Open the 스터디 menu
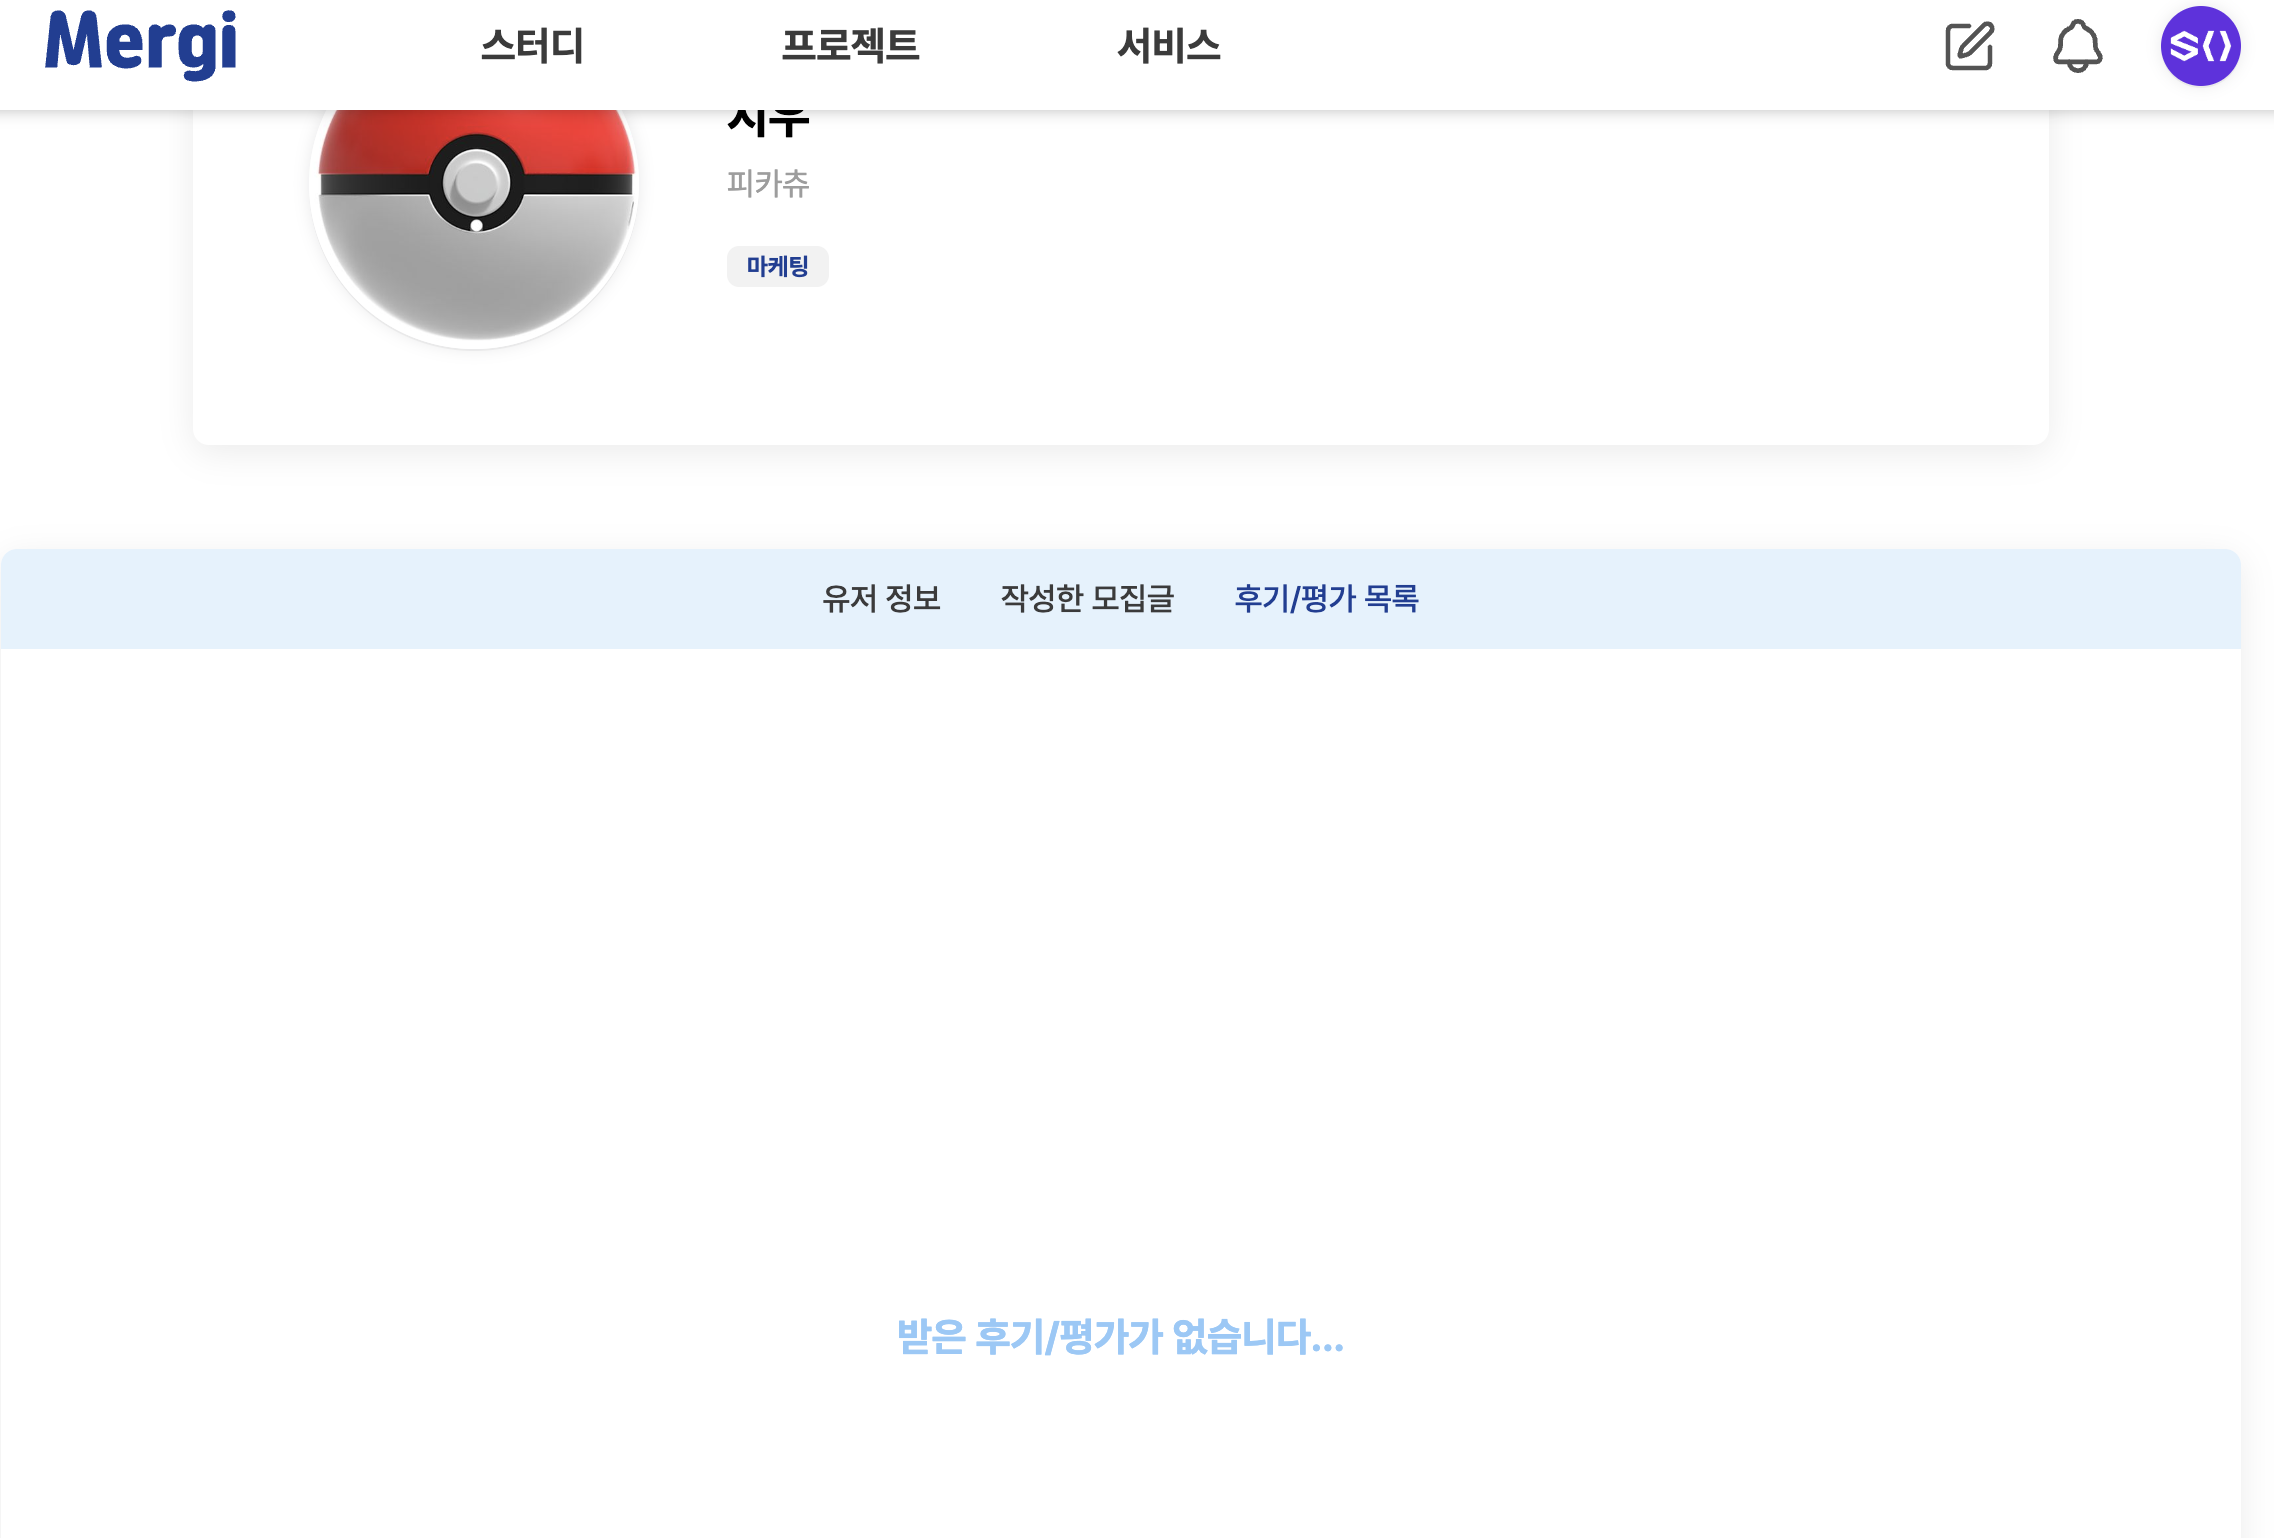Image resolution: width=2274 pixels, height=1538 pixels. coord(532,46)
